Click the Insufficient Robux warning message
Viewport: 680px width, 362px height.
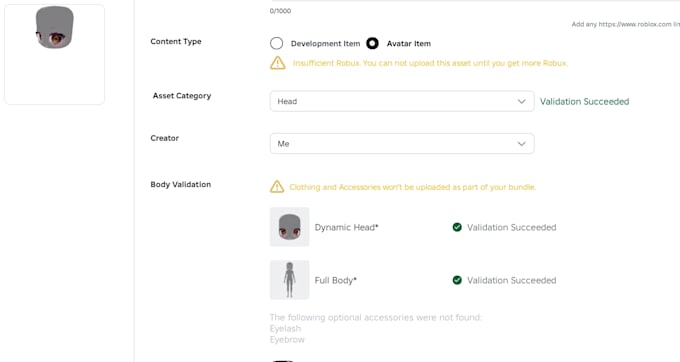(x=430, y=63)
